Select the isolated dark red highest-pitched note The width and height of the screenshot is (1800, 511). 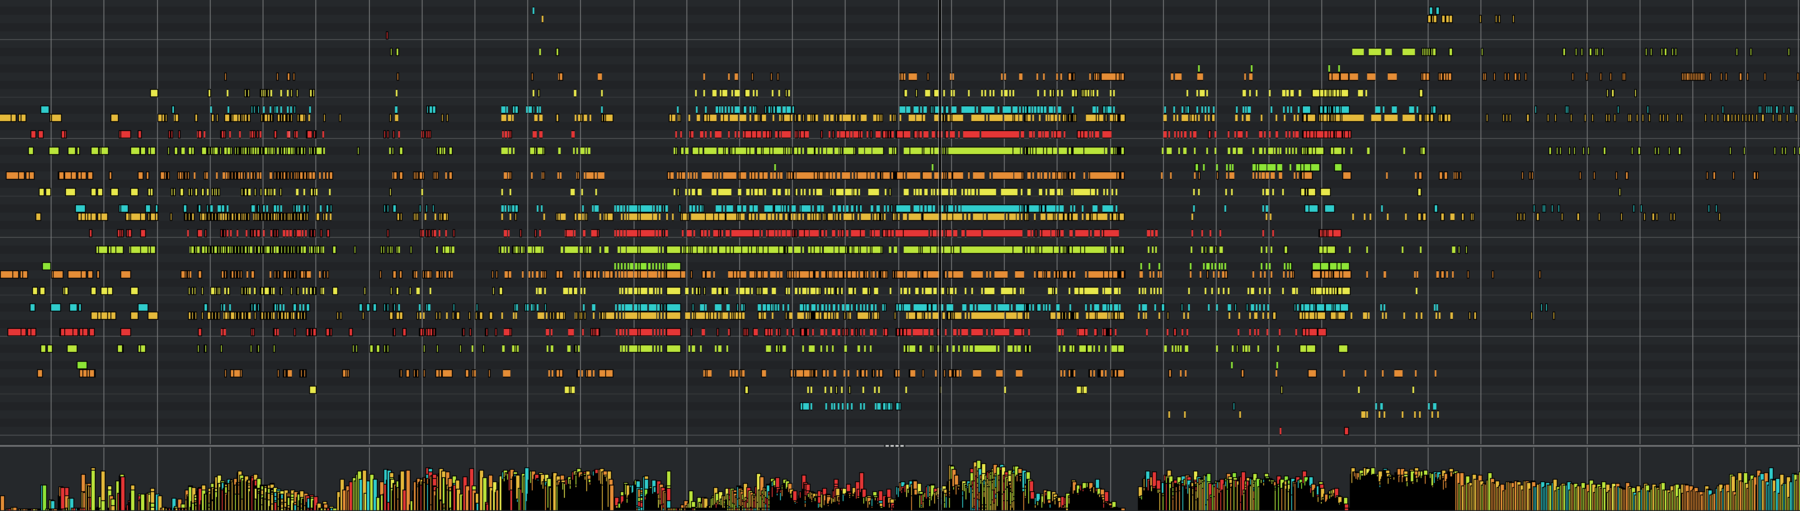387,35
